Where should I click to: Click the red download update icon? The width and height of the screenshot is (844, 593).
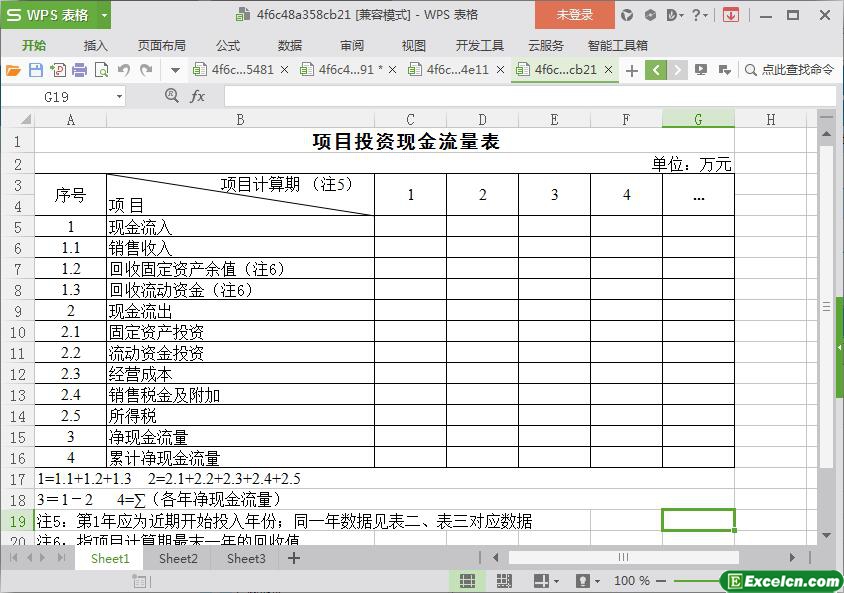(x=730, y=15)
